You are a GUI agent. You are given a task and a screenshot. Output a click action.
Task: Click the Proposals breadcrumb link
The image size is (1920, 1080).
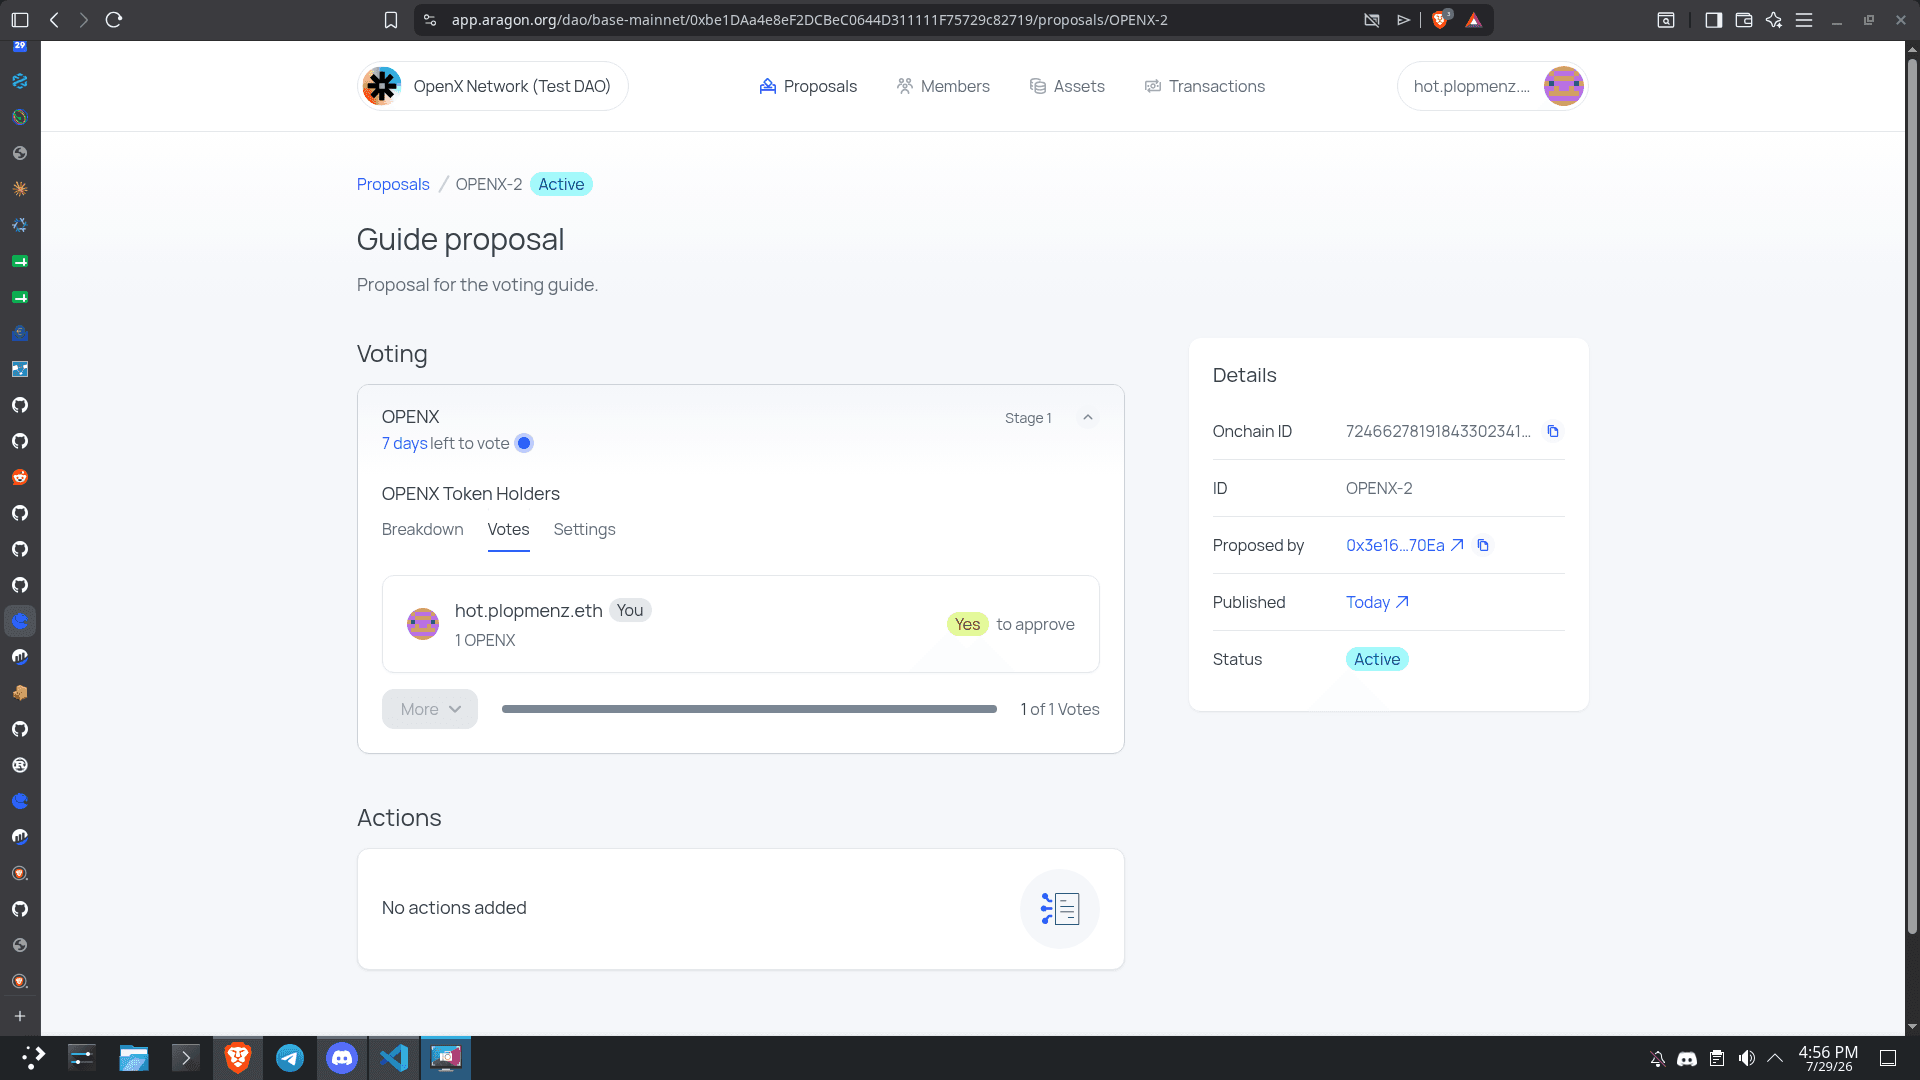click(x=393, y=184)
